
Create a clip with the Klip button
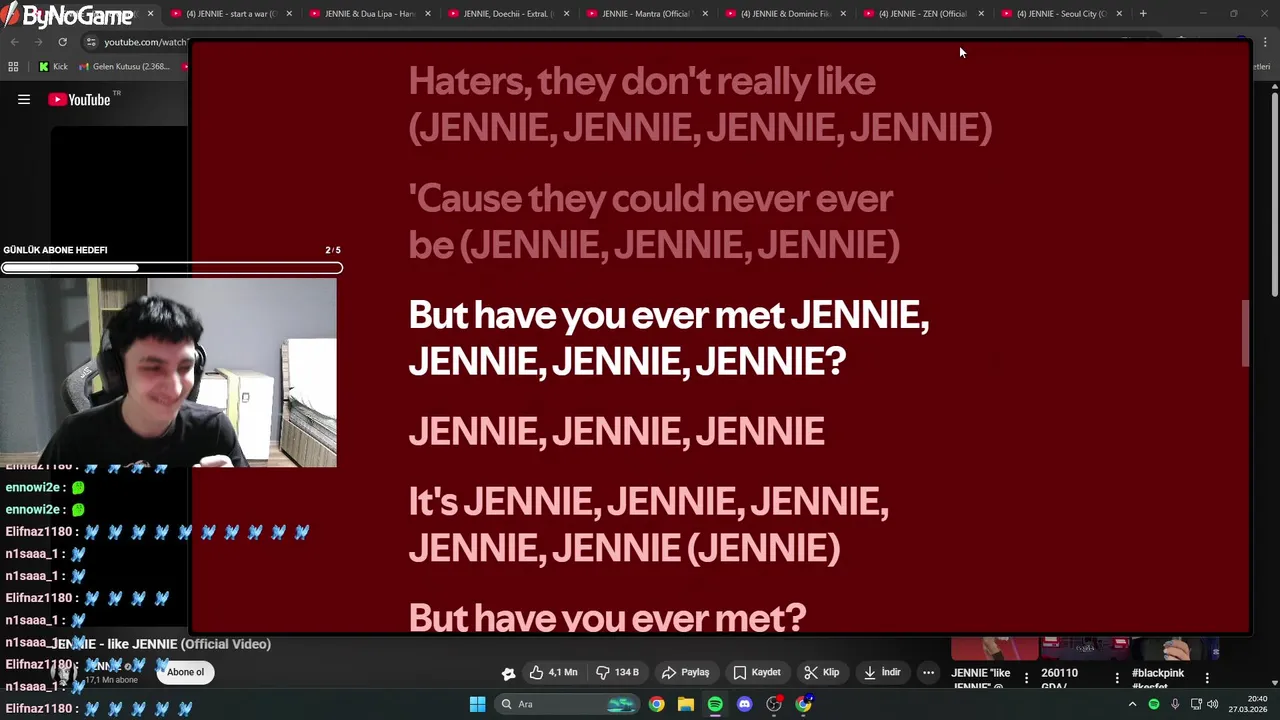point(822,672)
